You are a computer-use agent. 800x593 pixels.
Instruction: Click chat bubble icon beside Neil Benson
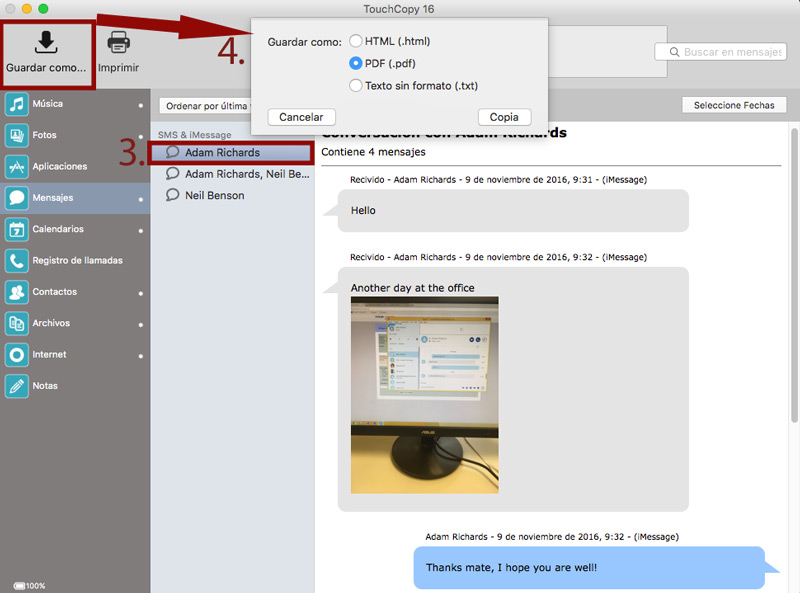(x=172, y=195)
